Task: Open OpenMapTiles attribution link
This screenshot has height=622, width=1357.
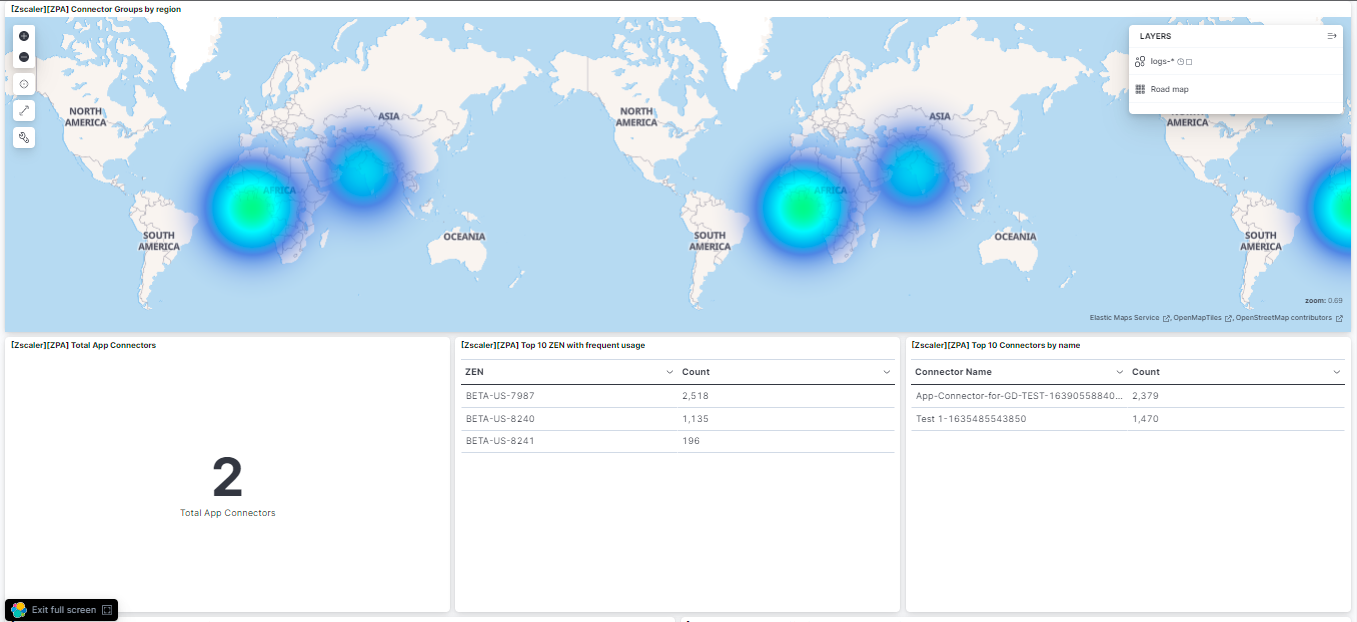Action: (1203, 318)
